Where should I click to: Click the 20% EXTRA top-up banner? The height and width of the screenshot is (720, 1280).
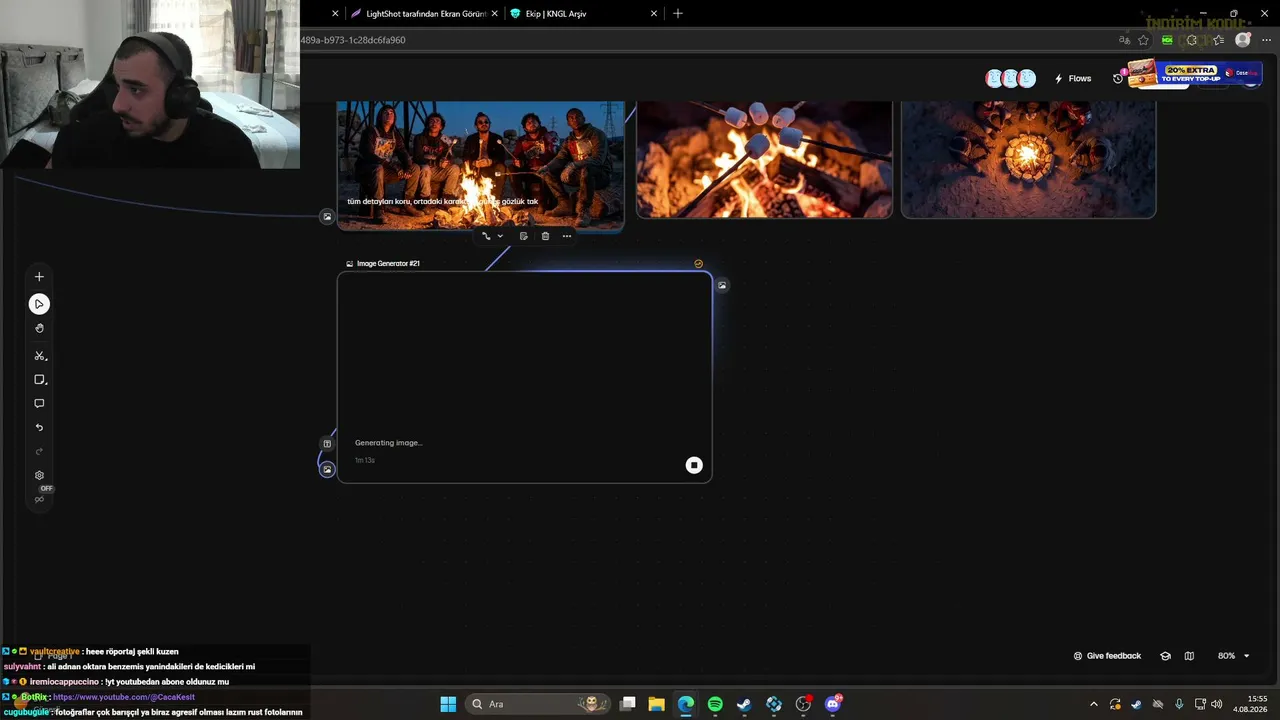pos(1193,73)
